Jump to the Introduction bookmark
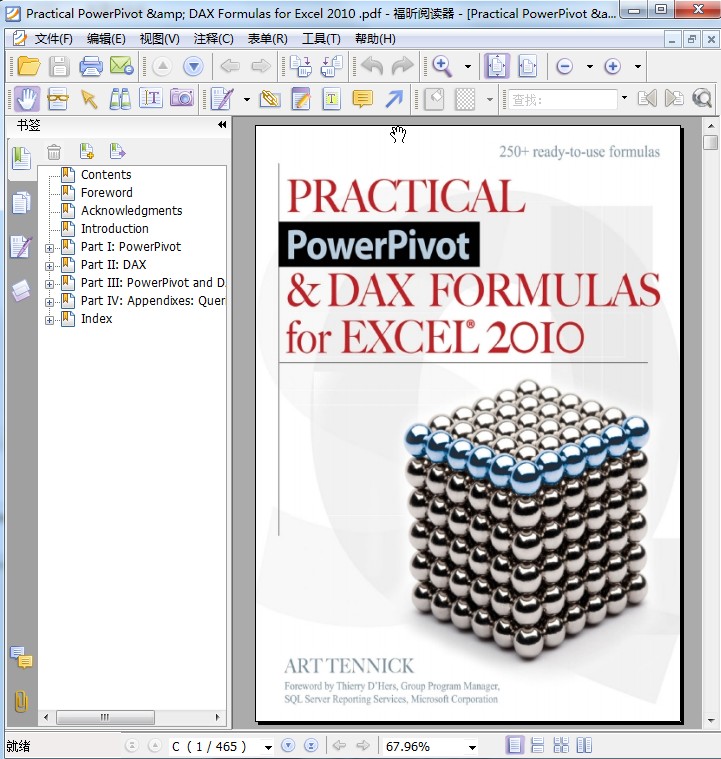 click(115, 228)
